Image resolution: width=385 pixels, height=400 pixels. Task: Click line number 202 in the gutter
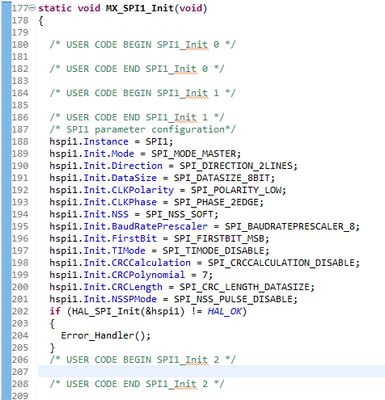coord(20,311)
